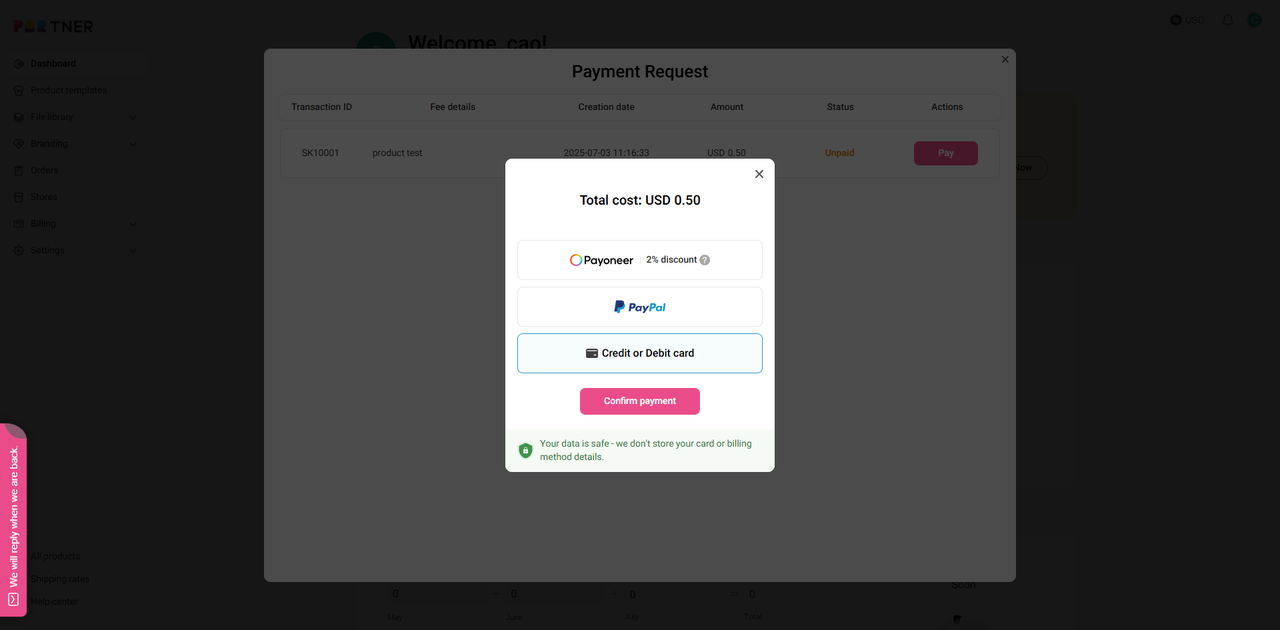Image resolution: width=1280 pixels, height=630 pixels.
Task: Click the user avatar icon
Action: click(x=1254, y=20)
